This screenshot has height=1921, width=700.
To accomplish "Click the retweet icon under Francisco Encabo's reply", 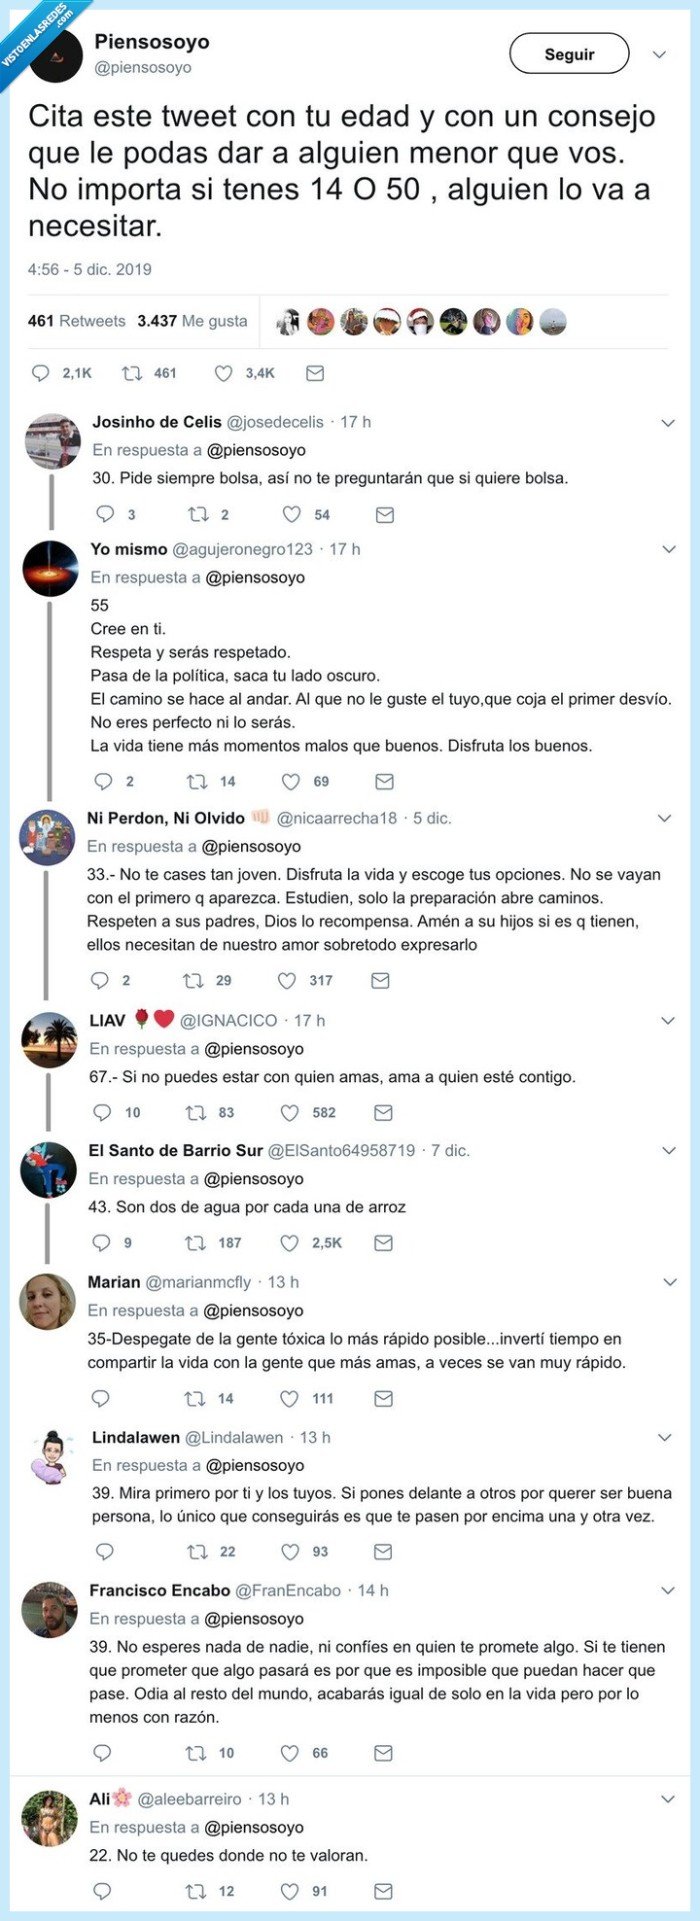I will 199,1752.
